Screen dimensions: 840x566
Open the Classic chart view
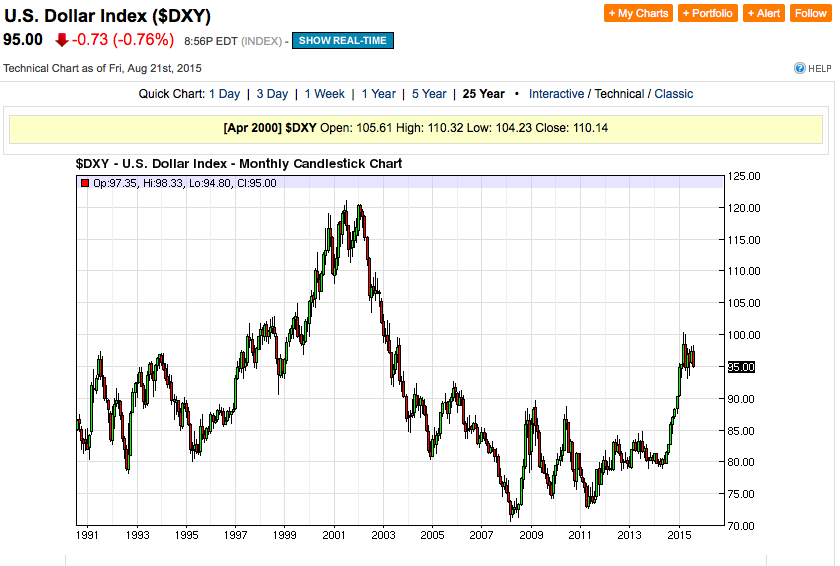(x=674, y=94)
